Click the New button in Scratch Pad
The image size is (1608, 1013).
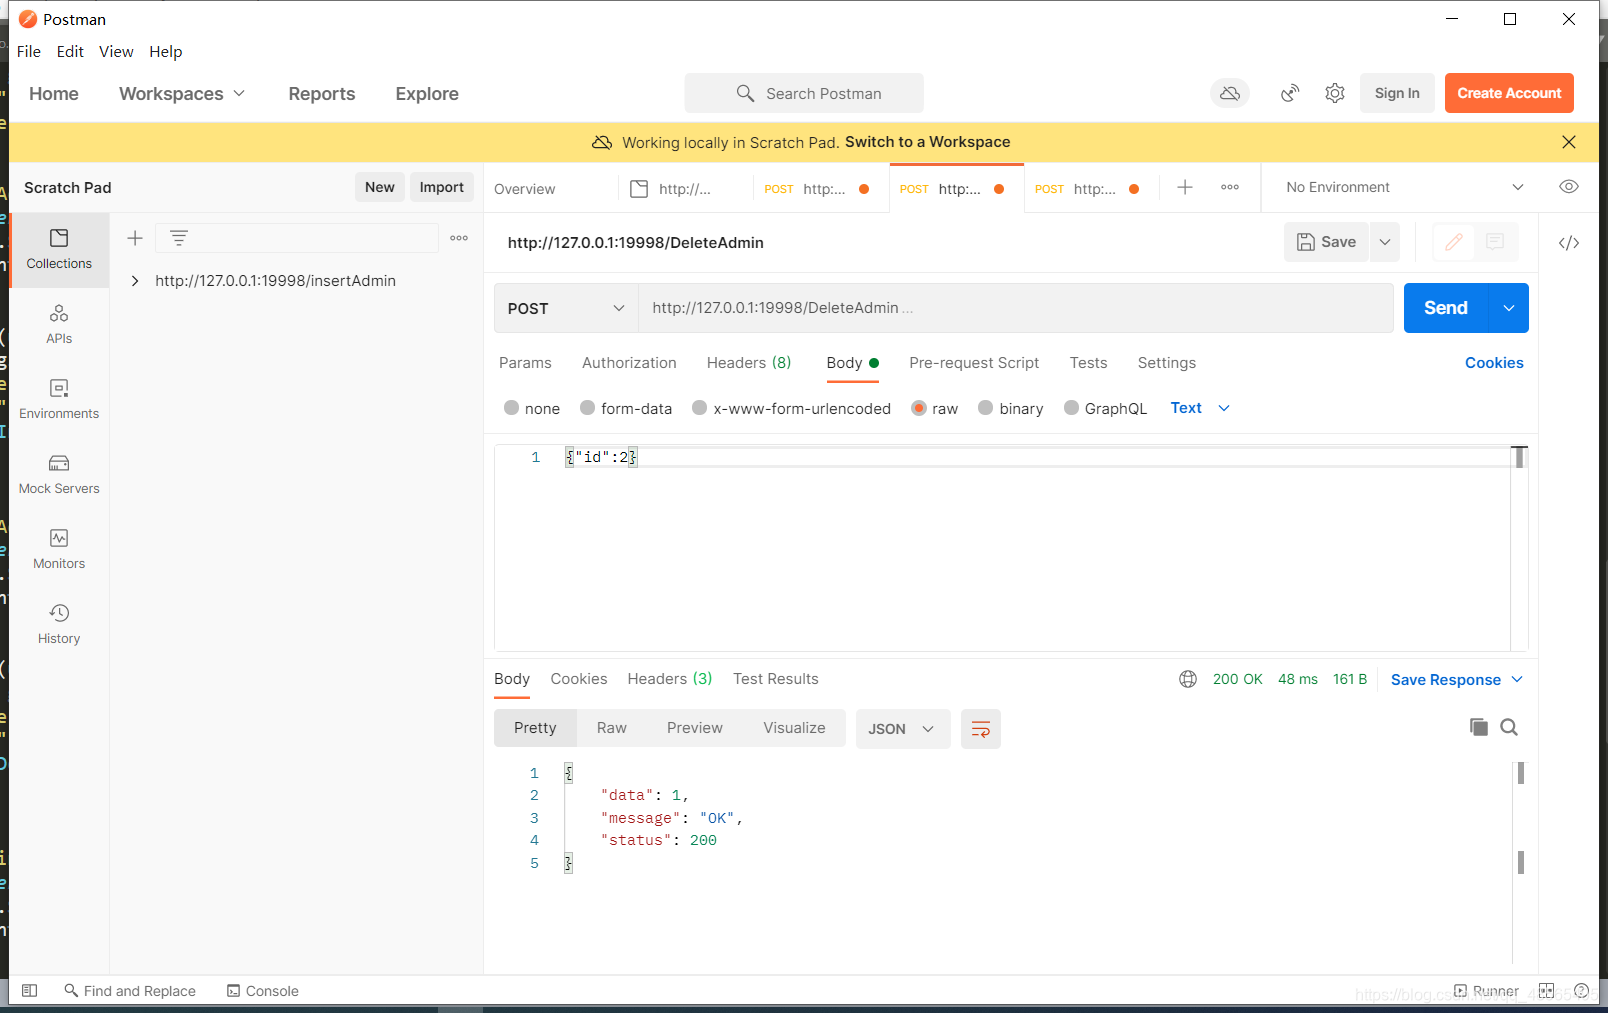[x=380, y=187]
